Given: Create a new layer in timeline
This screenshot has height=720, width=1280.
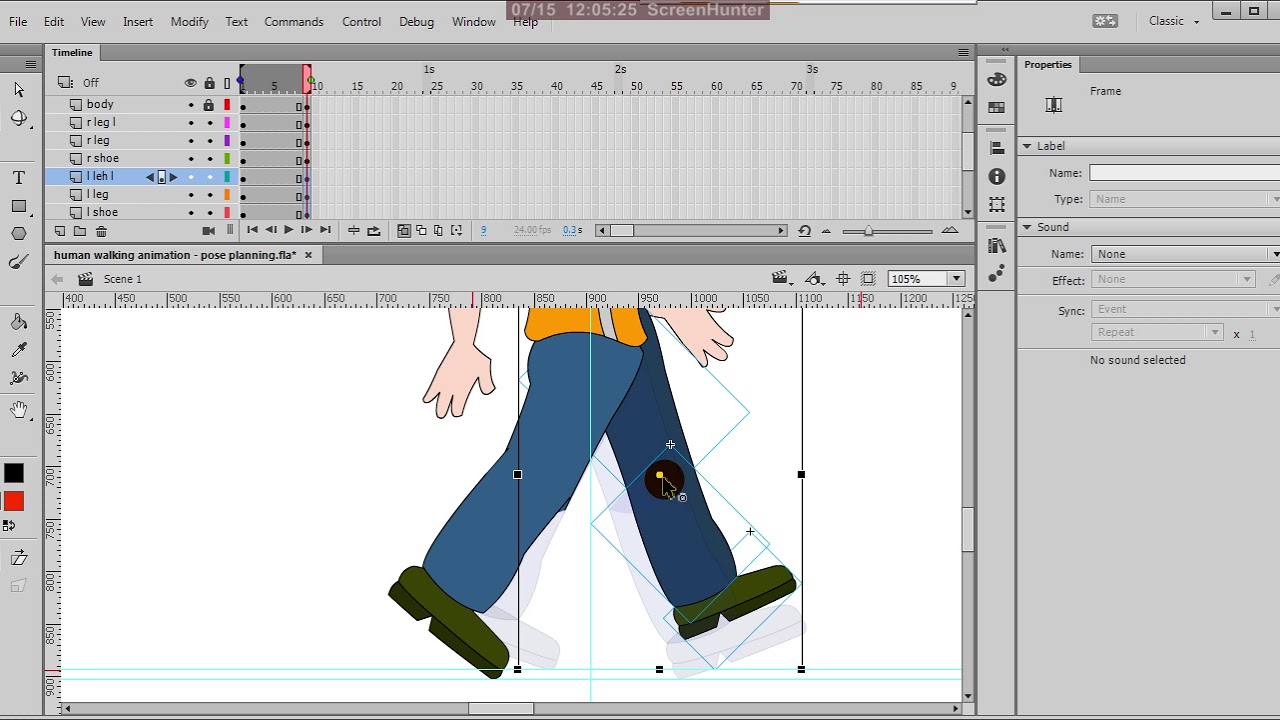Looking at the screenshot, I should click(60, 231).
